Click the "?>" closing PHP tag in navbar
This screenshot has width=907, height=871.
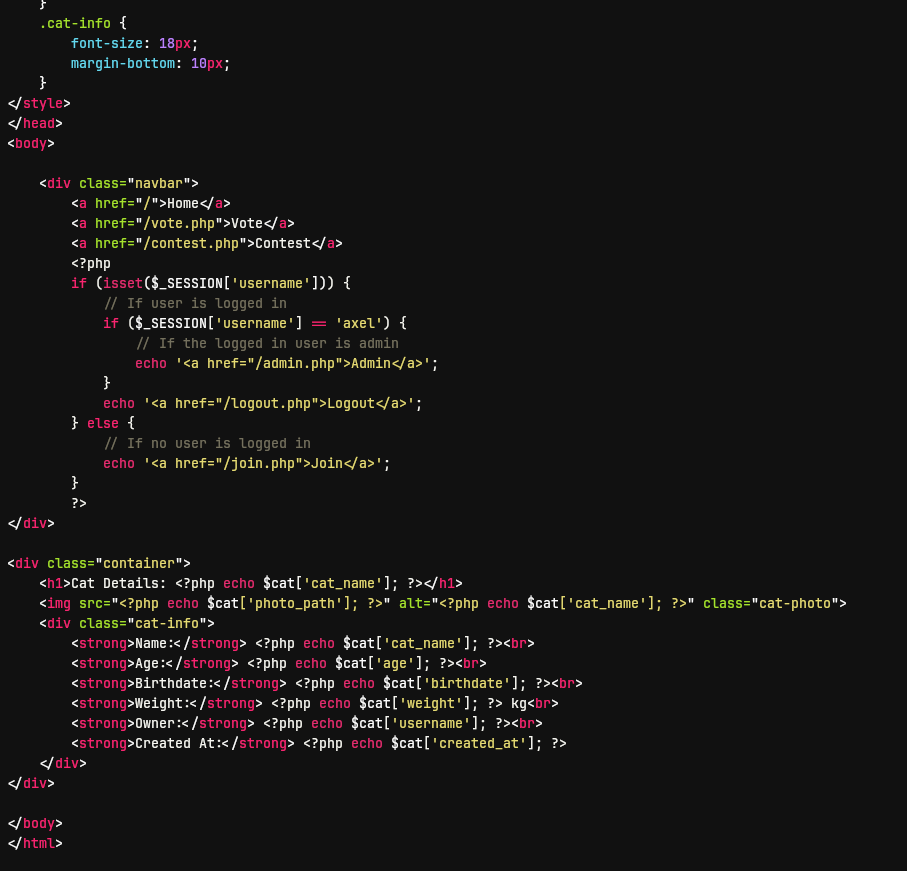79,503
